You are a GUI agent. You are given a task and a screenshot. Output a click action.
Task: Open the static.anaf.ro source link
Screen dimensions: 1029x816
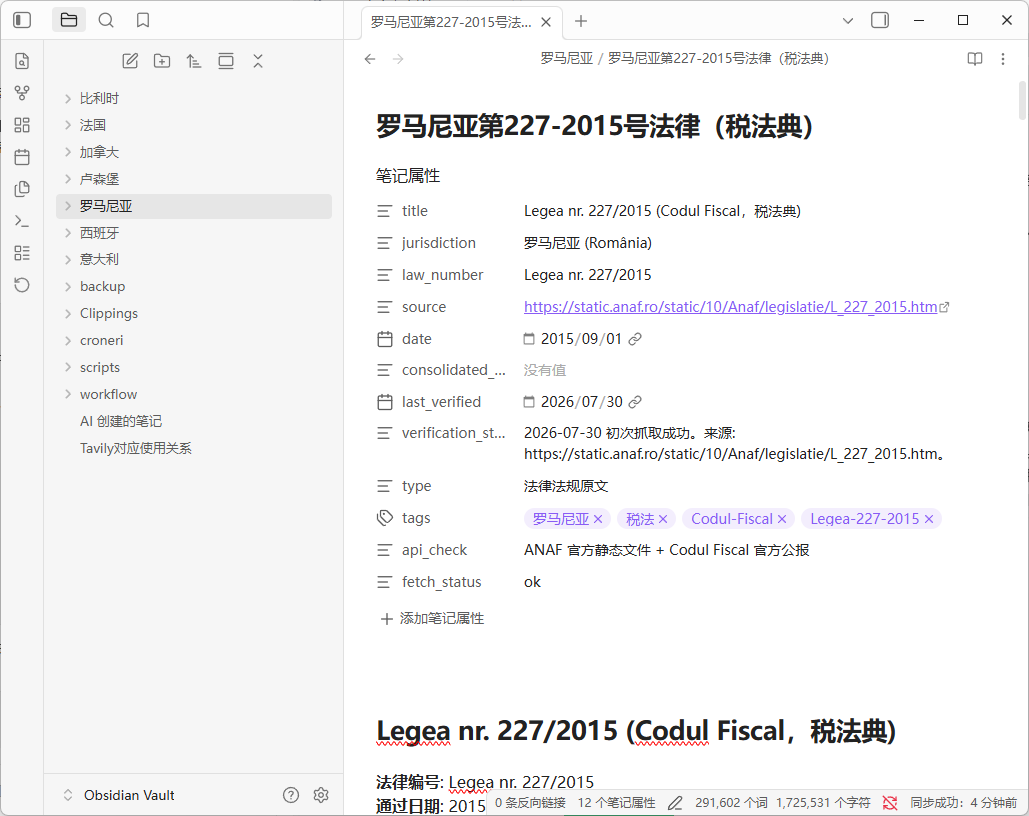pyautogui.click(x=730, y=307)
